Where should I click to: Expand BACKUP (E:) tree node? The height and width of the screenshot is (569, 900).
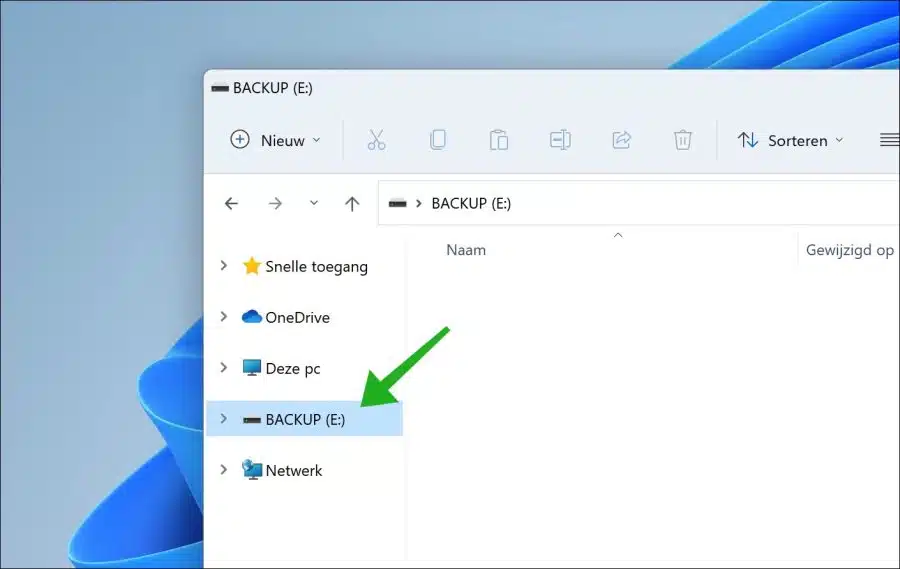224,419
